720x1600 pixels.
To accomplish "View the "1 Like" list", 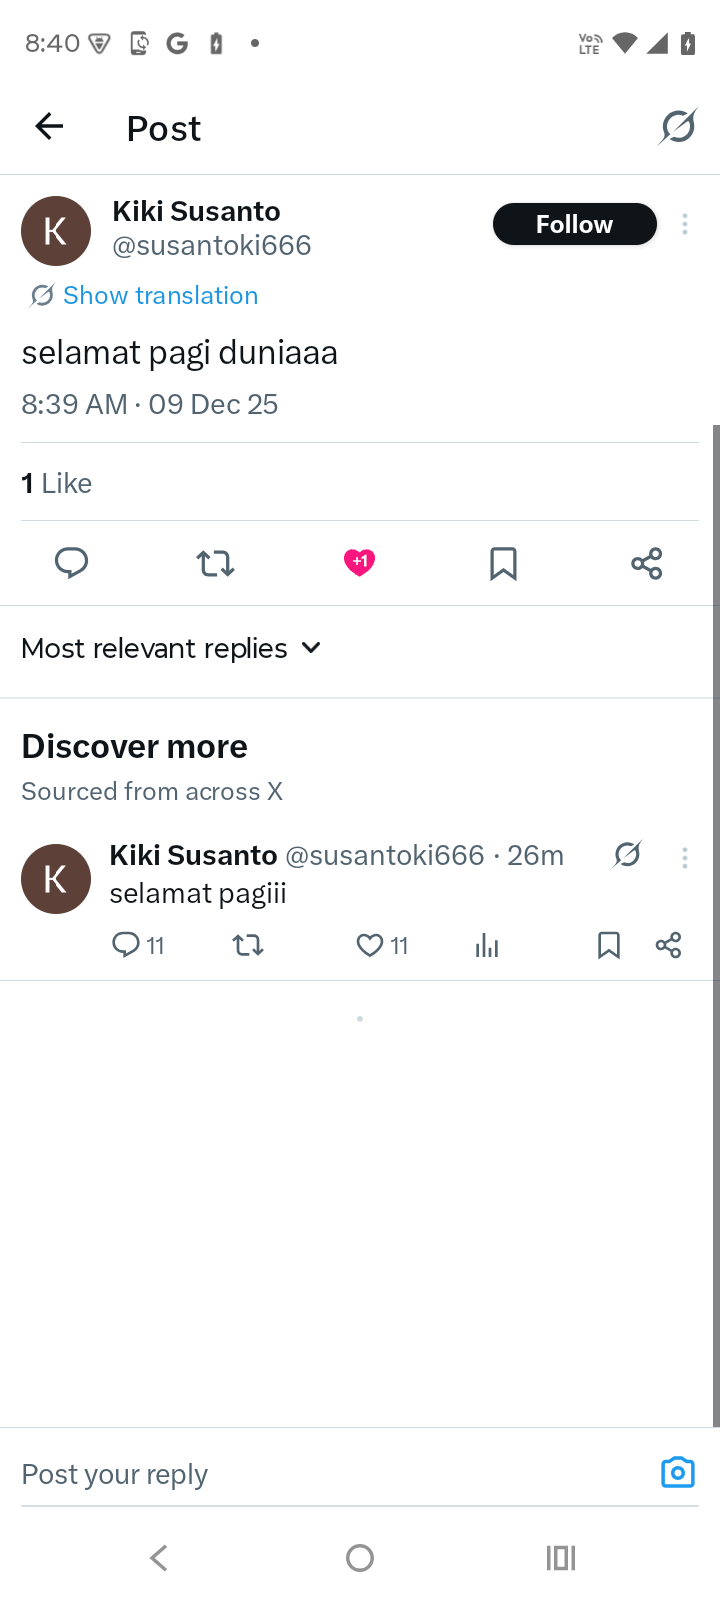I will [x=57, y=483].
